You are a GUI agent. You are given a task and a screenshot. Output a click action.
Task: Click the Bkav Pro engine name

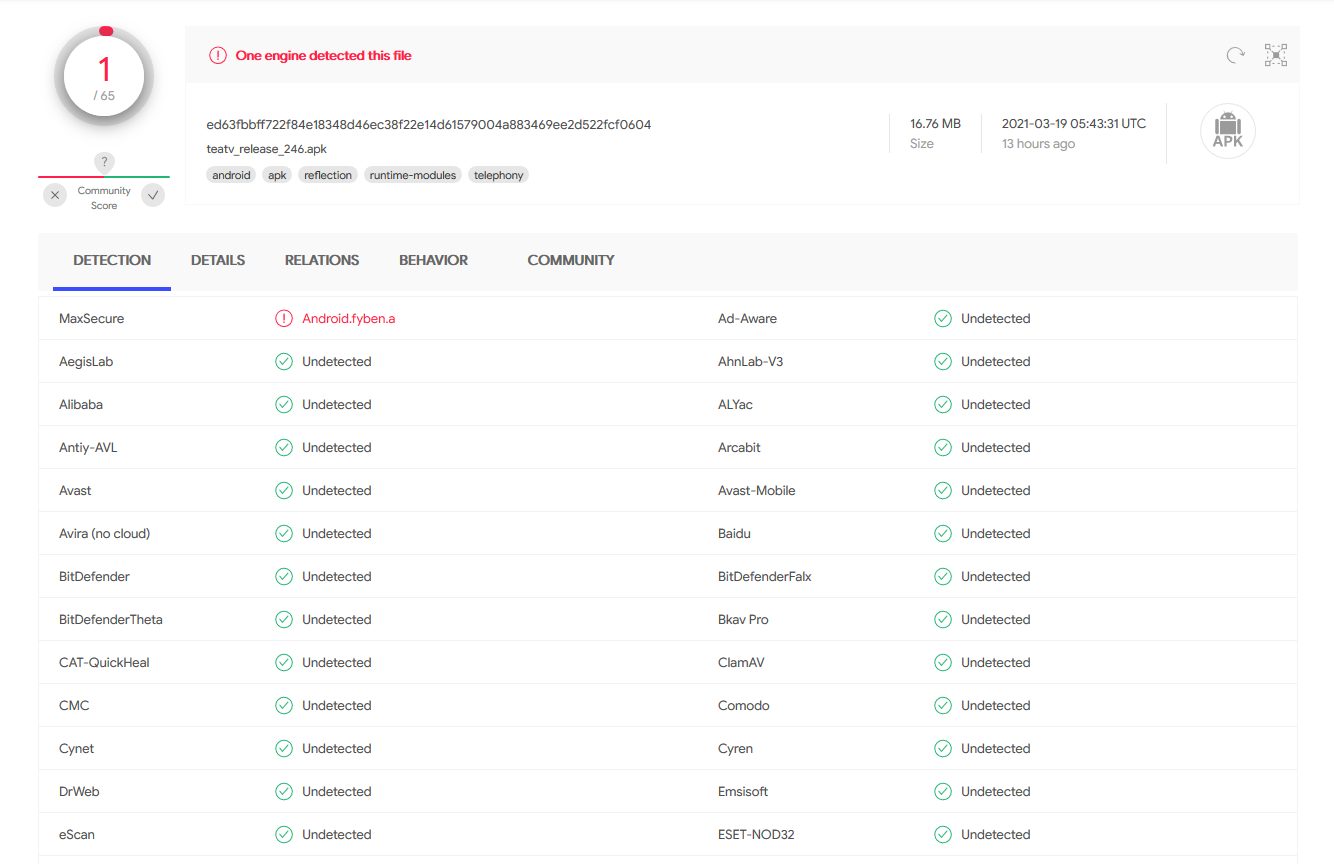click(x=743, y=620)
